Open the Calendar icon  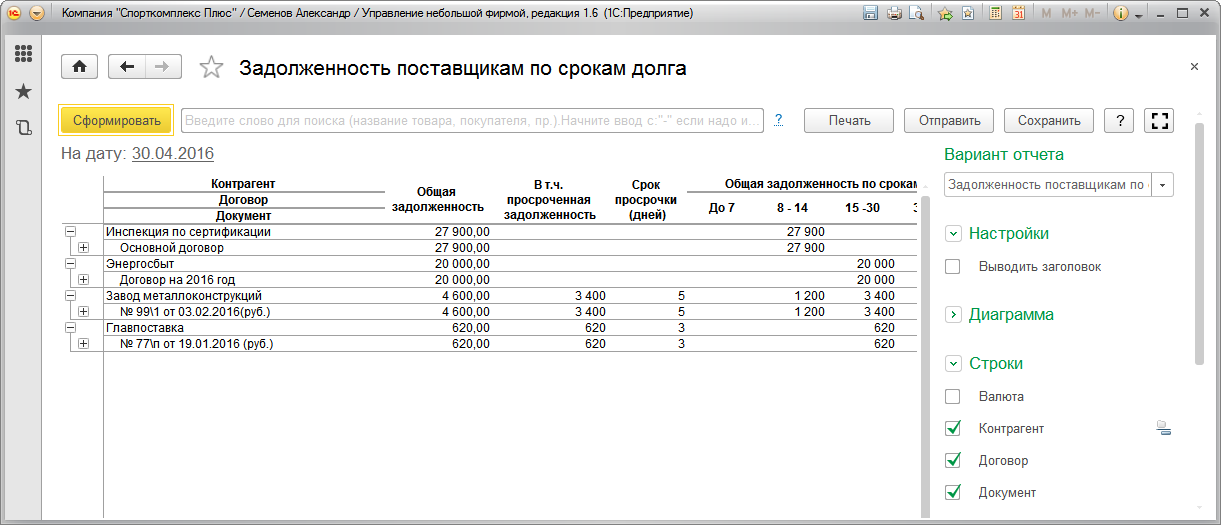pos(1018,14)
